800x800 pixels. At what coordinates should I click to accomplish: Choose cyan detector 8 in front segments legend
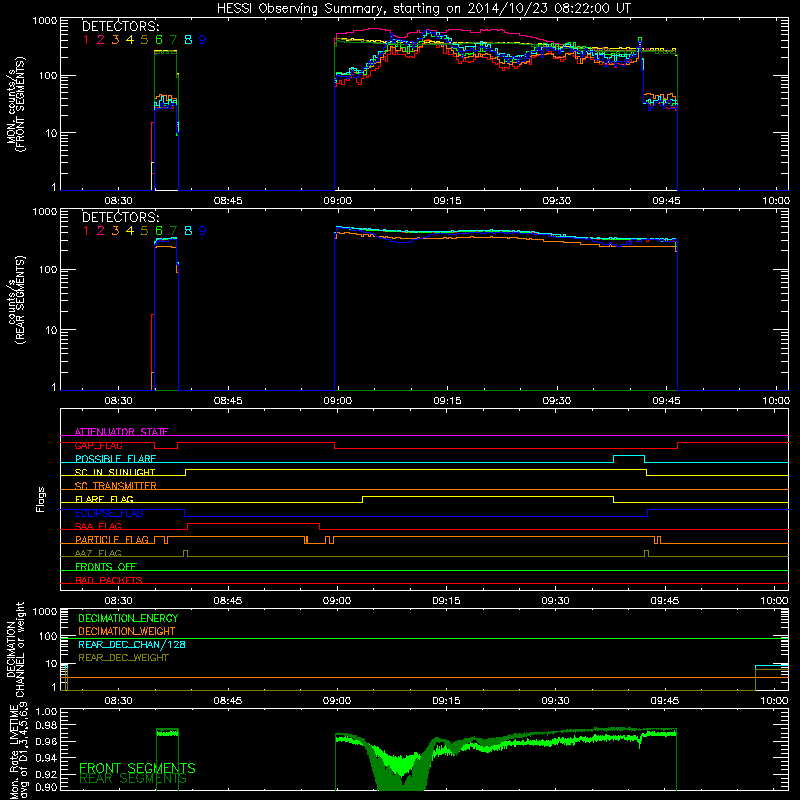188,40
